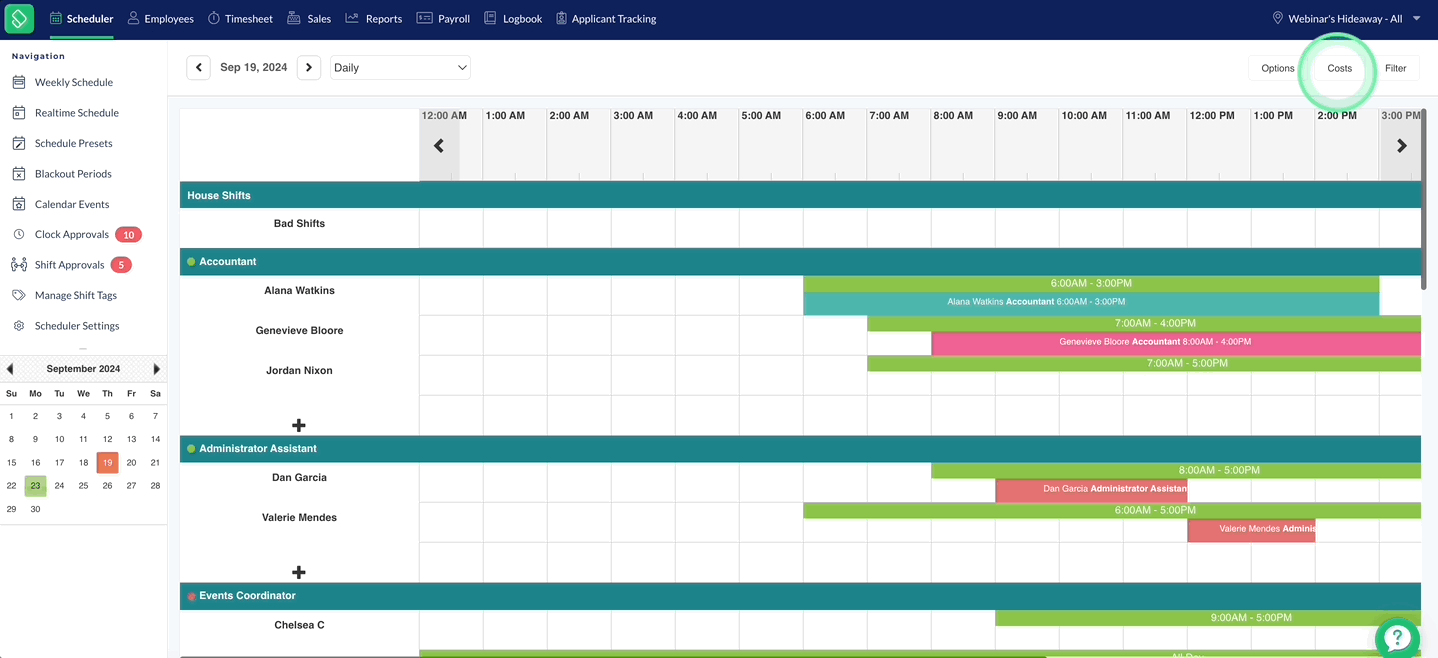This screenshot has height=658, width=1438.
Task: Click employee name Alana Watkins
Action: (x=299, y=291)
